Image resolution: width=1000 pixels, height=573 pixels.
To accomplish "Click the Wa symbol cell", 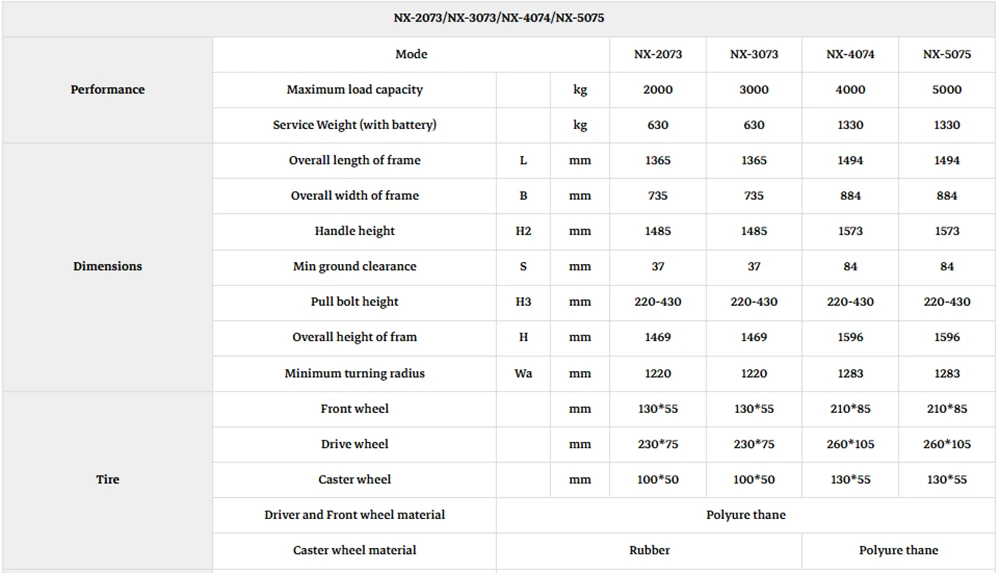I will tap(523, 374).
